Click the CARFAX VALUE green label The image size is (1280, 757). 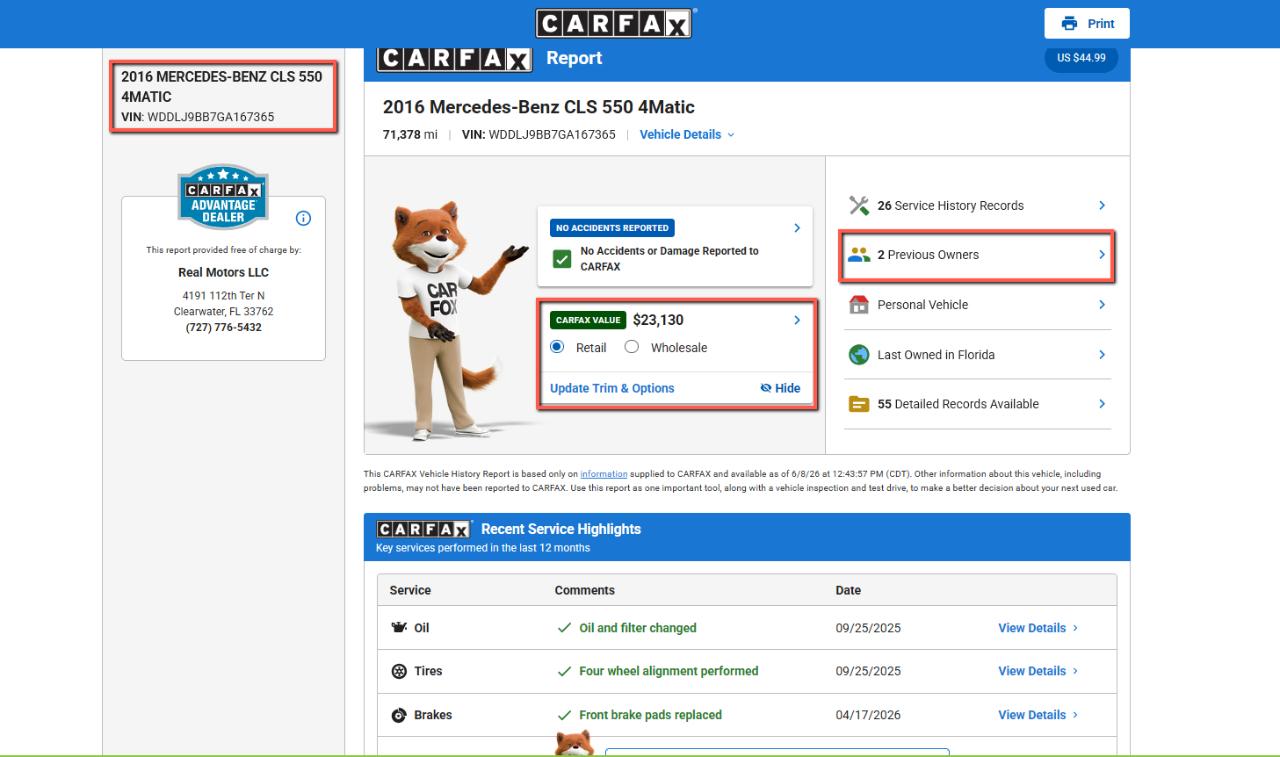pyautogui.click(x=588, y=320)
